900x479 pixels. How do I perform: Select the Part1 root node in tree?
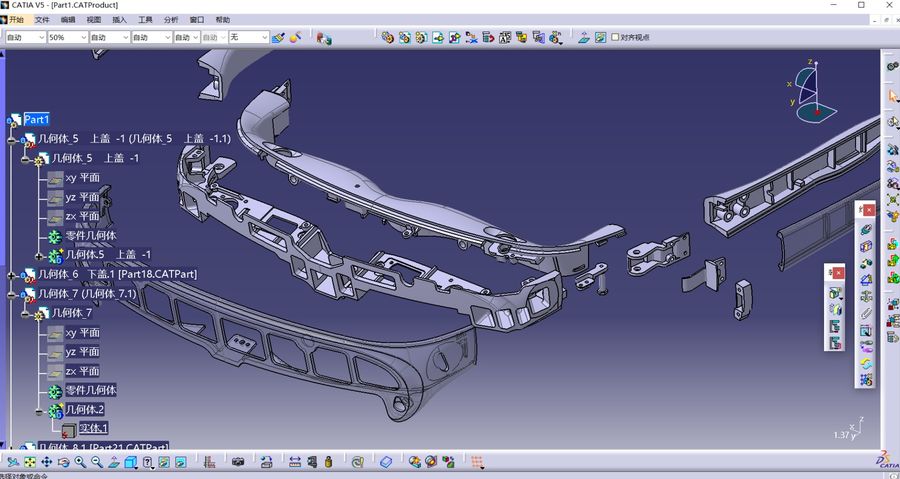coord(37,120)
